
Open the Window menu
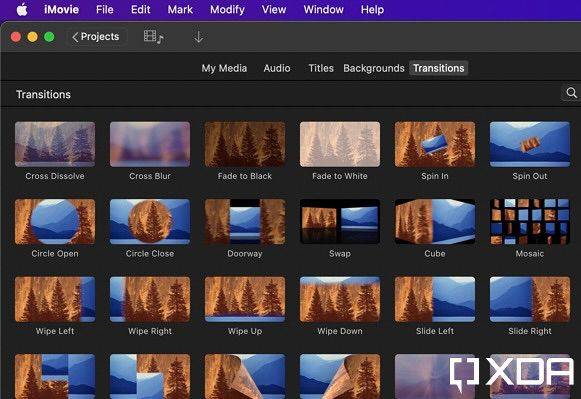click(x=323, y=10)
